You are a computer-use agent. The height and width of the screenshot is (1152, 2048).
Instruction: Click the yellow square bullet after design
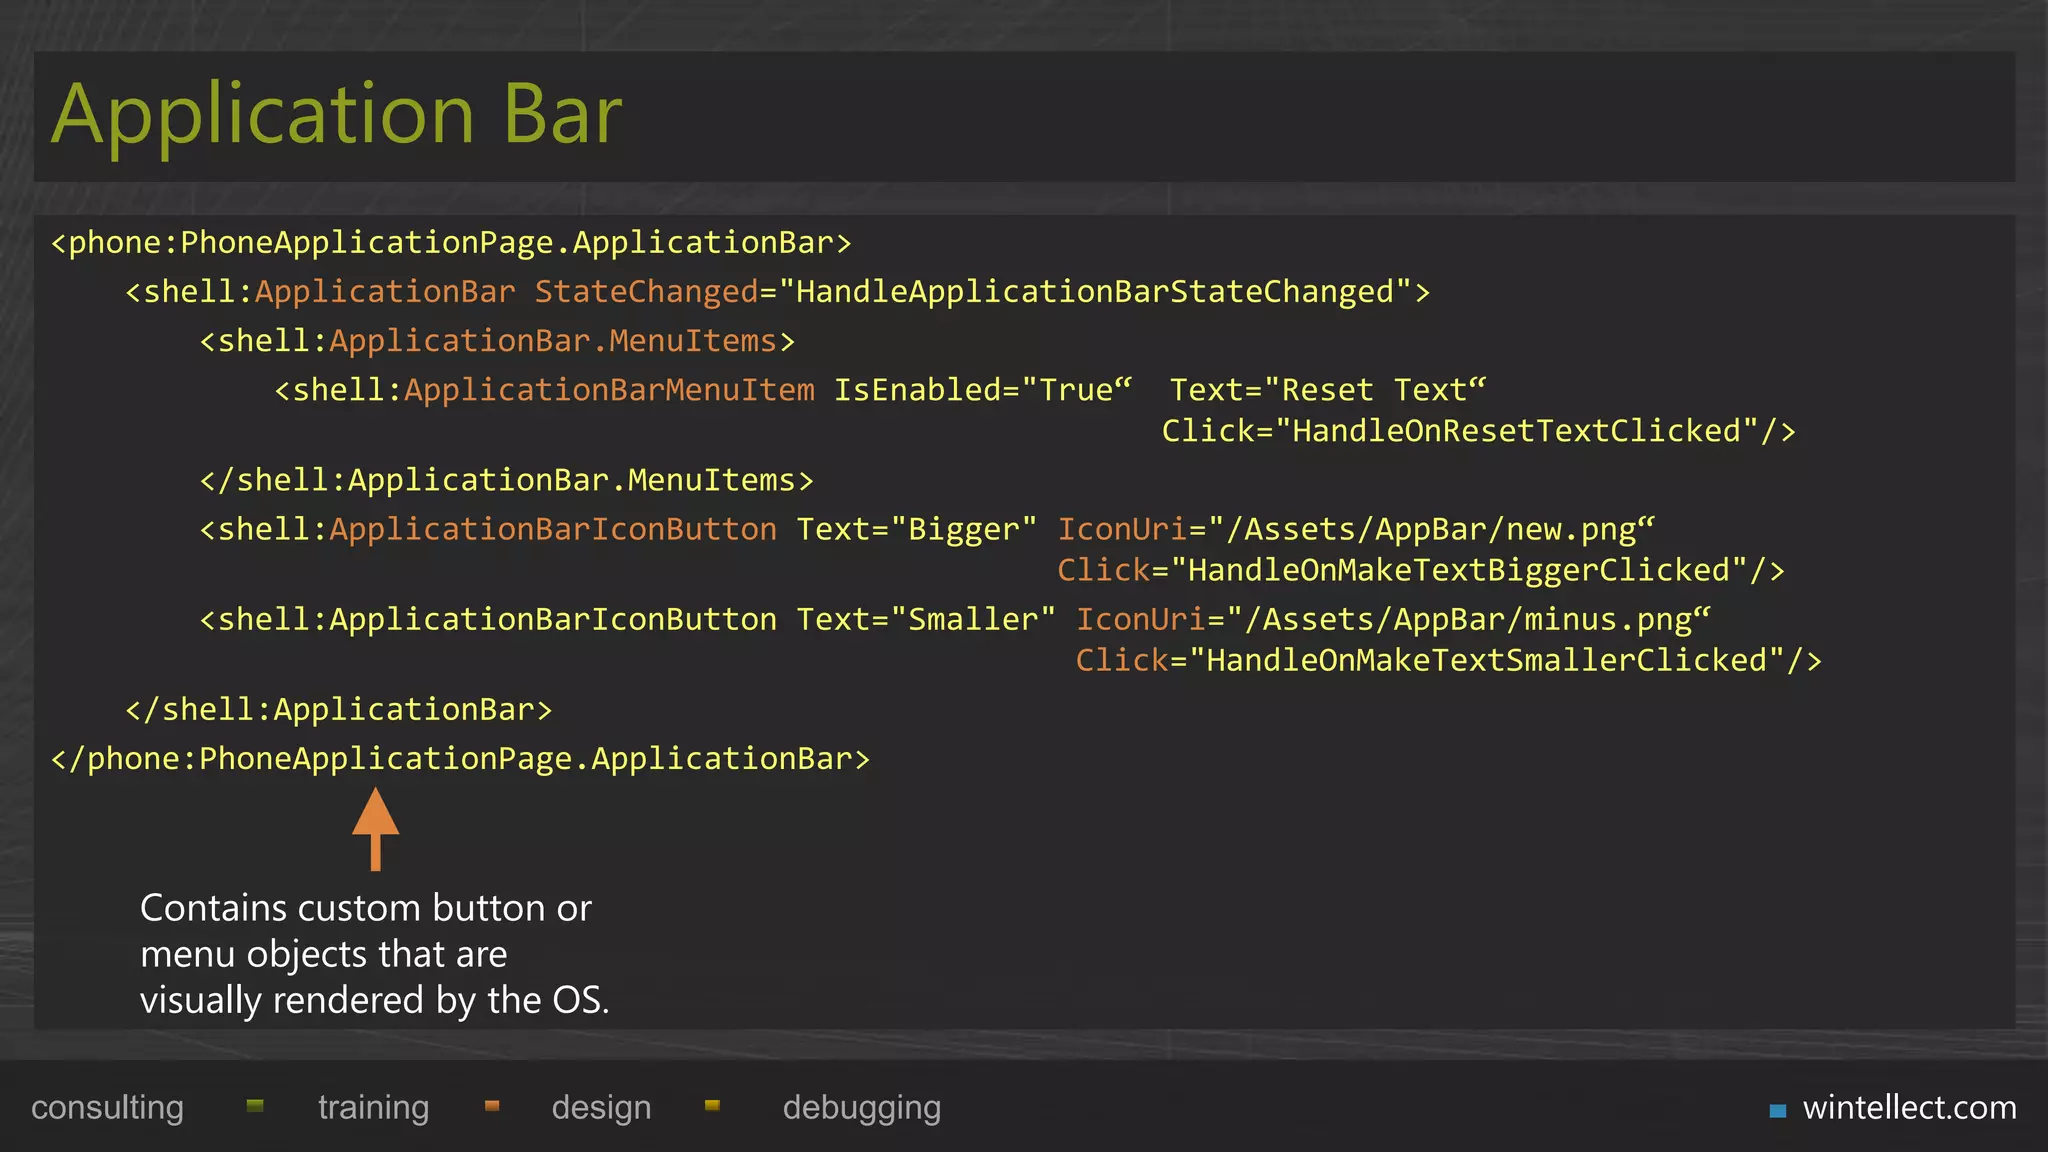[x=712, y=1105]
